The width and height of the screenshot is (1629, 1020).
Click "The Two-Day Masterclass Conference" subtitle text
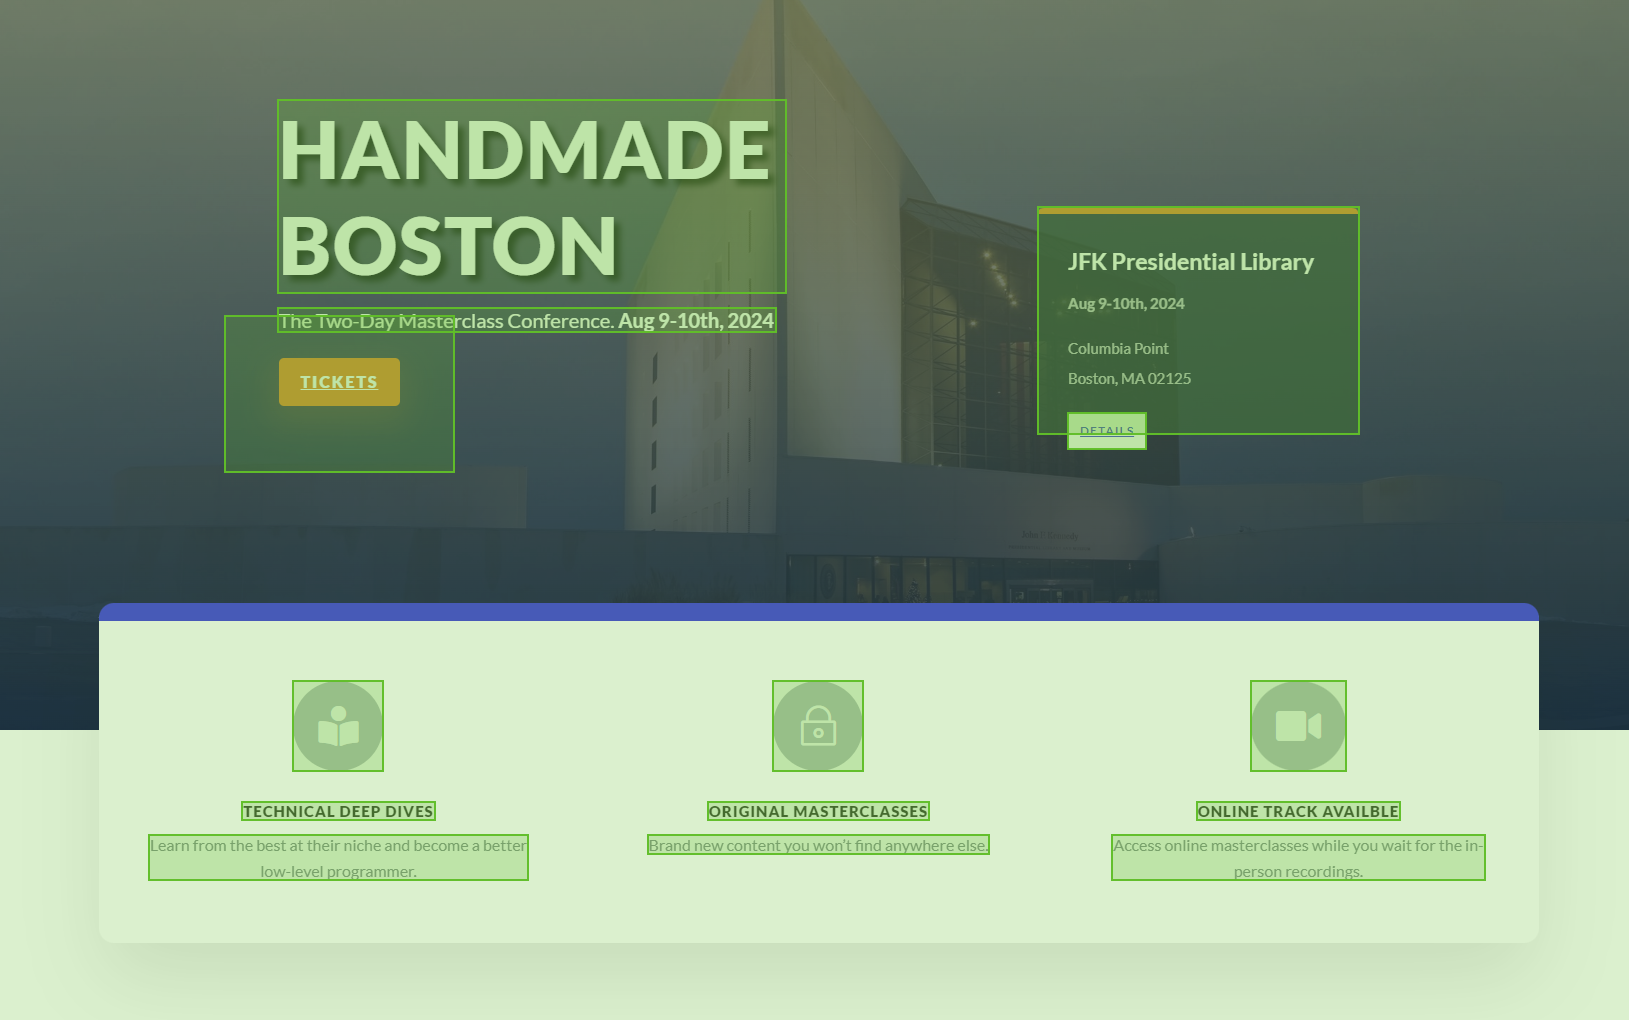[446, 321]
